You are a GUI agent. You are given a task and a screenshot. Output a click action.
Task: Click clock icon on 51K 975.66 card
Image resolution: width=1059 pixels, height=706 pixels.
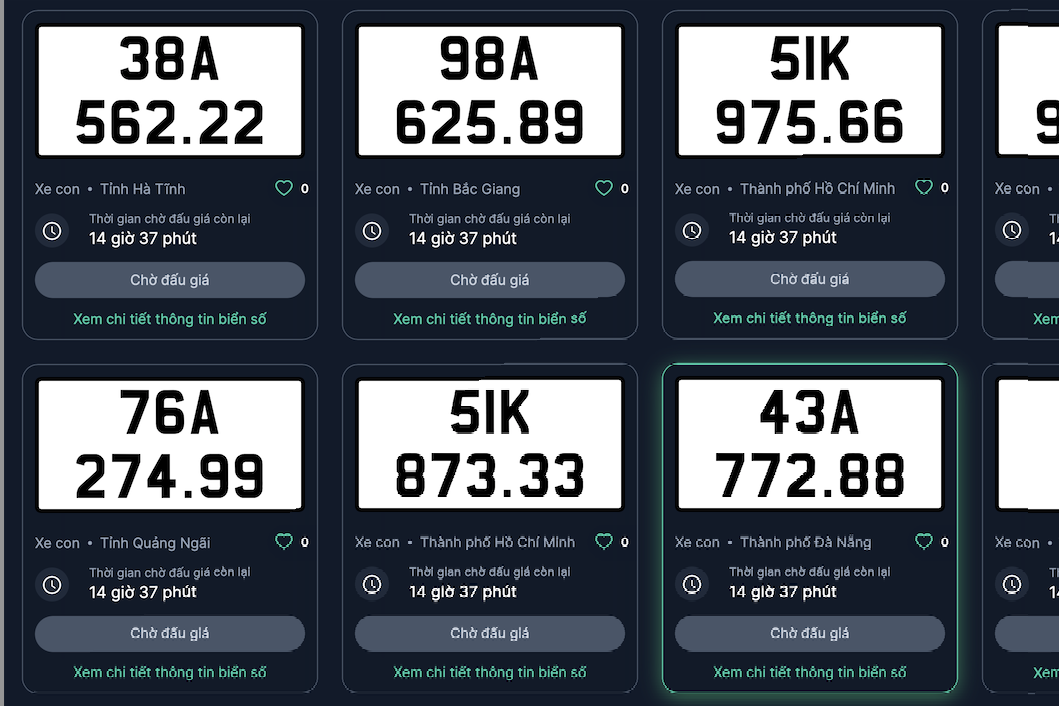(x=692, y=231)
